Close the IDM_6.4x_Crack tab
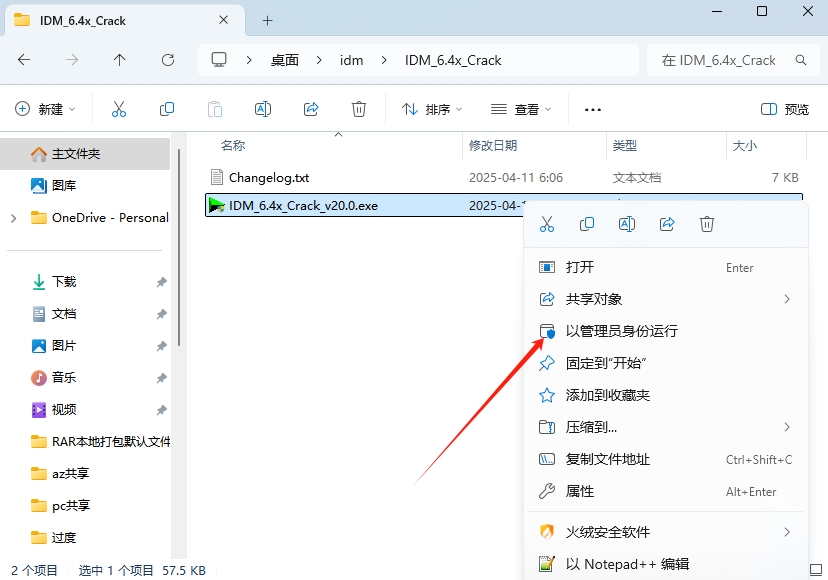Screen dimensions: 828x580 click(x=223, y=20)
